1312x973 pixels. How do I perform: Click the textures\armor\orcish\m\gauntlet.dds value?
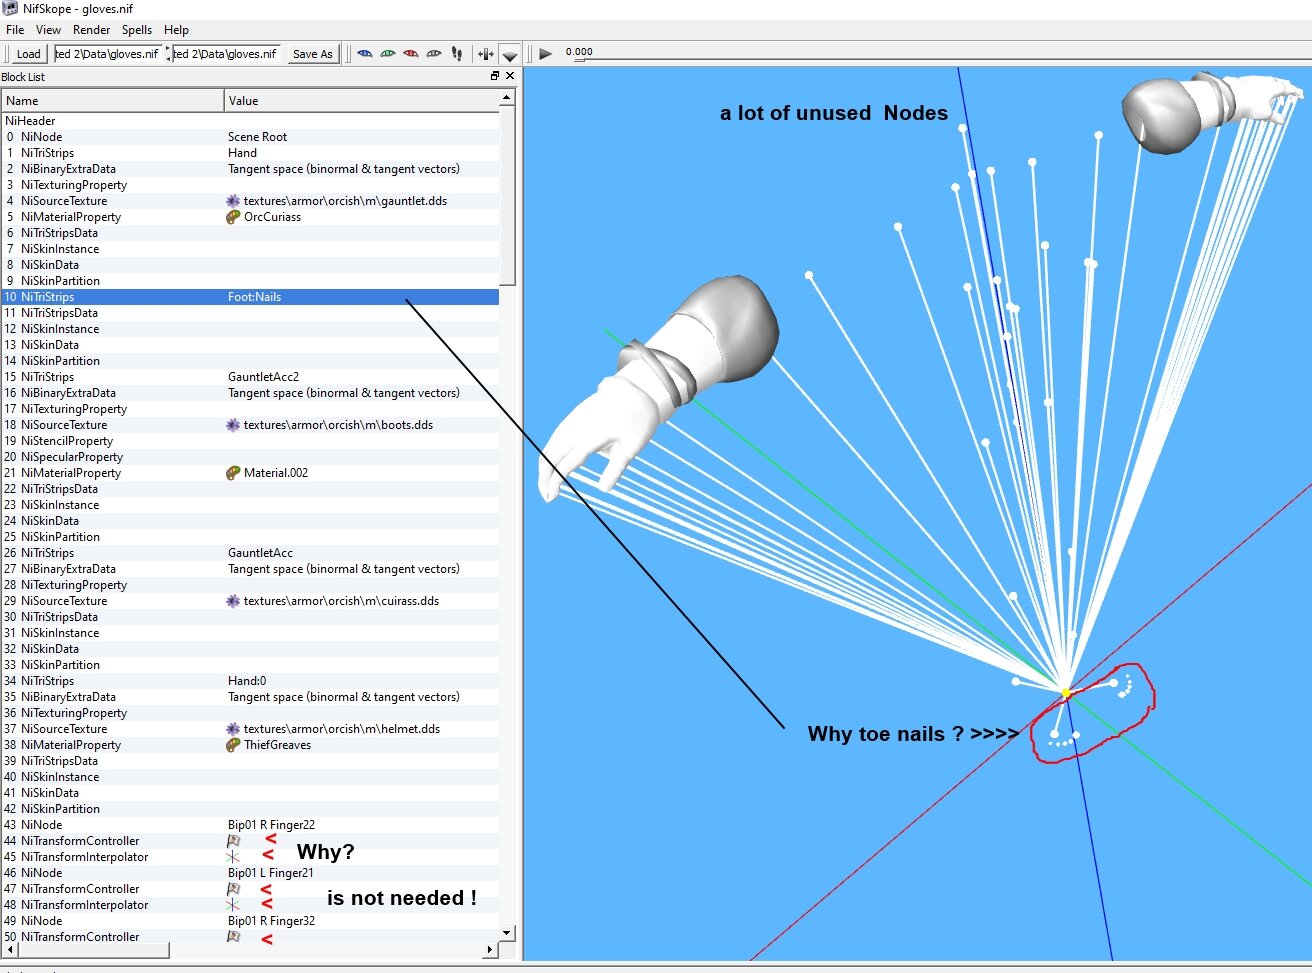[x=345, y=201]
